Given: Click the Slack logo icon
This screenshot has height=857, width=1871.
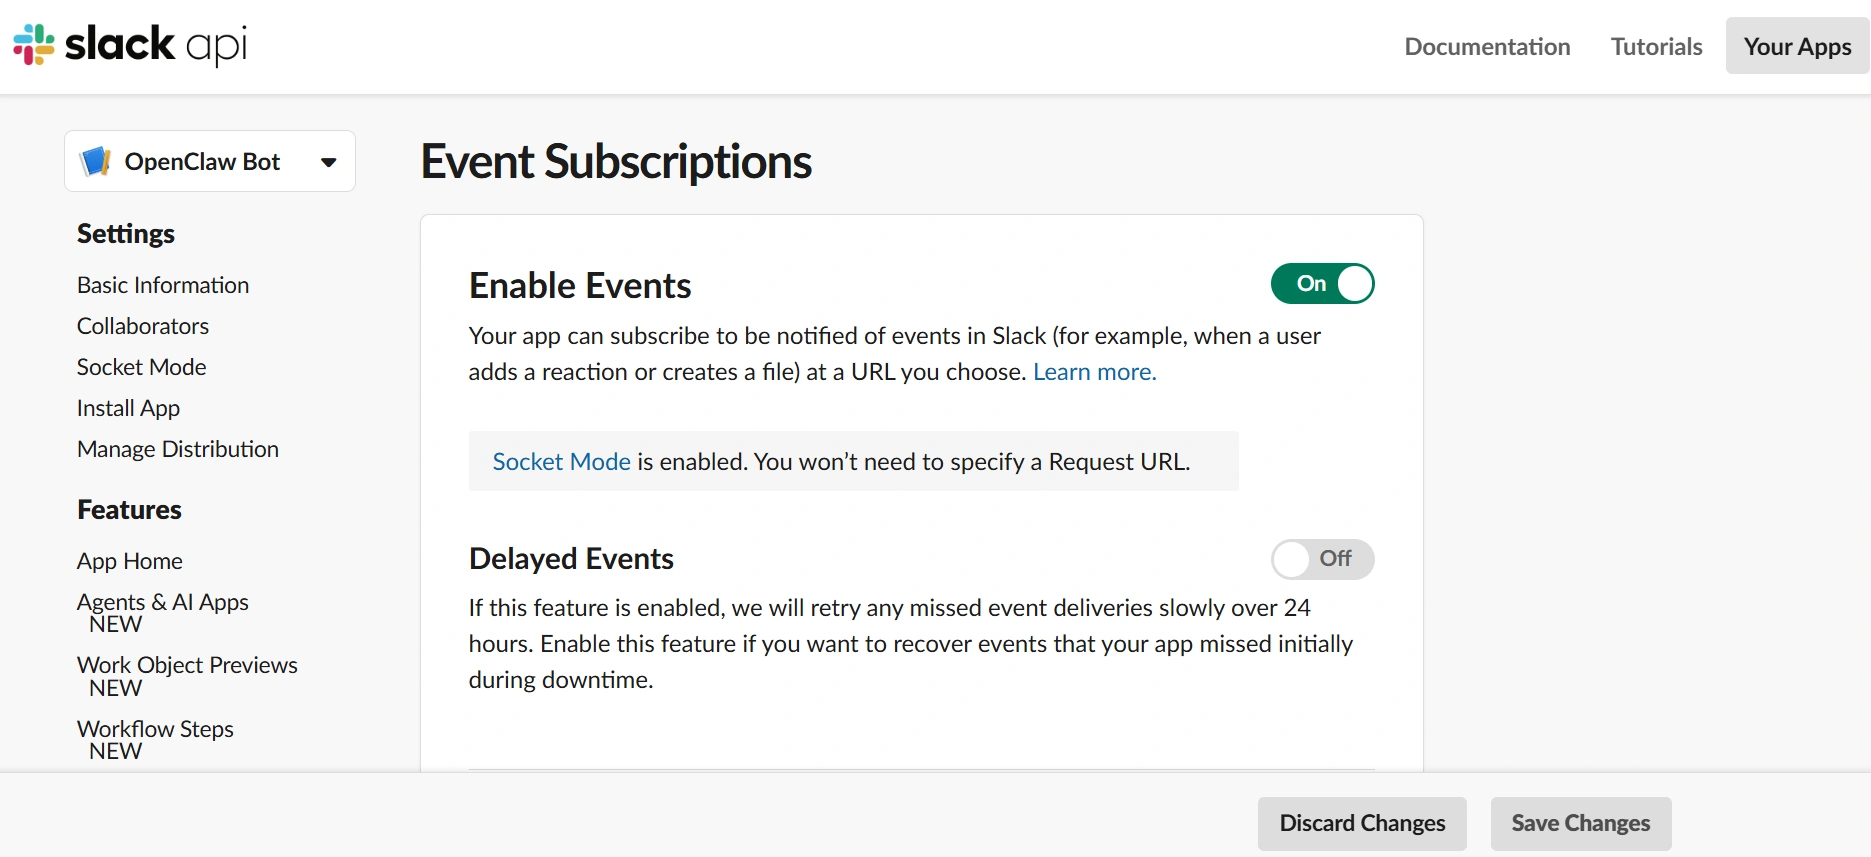Looking at the screenshot, I should click(x=34, y=45).
